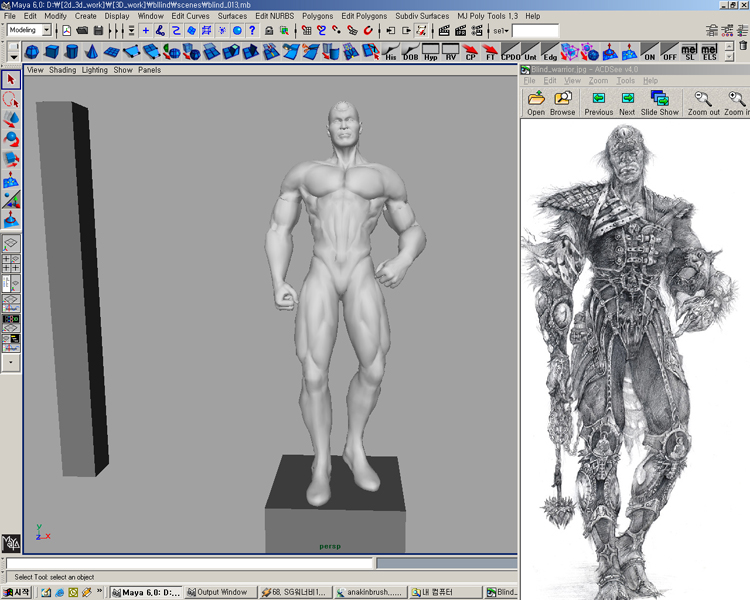This screenshot has height=600, width=750.
Task: Click the Hyp shelf button
Action: 431,51
